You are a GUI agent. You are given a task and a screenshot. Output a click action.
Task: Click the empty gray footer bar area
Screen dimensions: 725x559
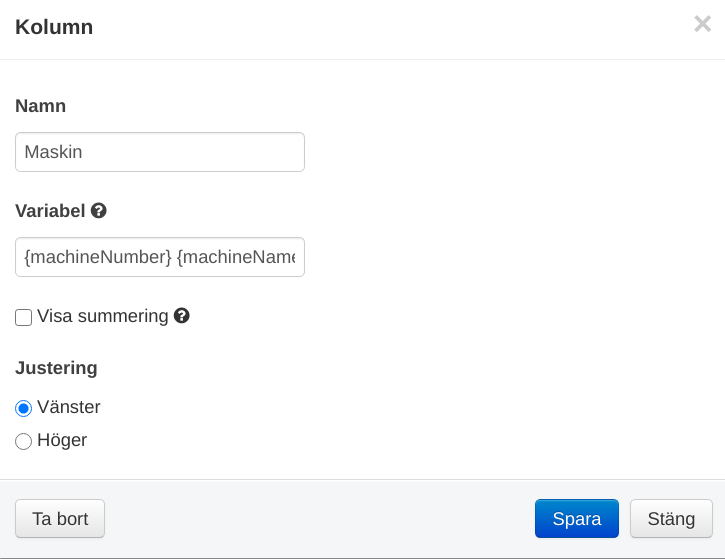click(x=319, y=518)
